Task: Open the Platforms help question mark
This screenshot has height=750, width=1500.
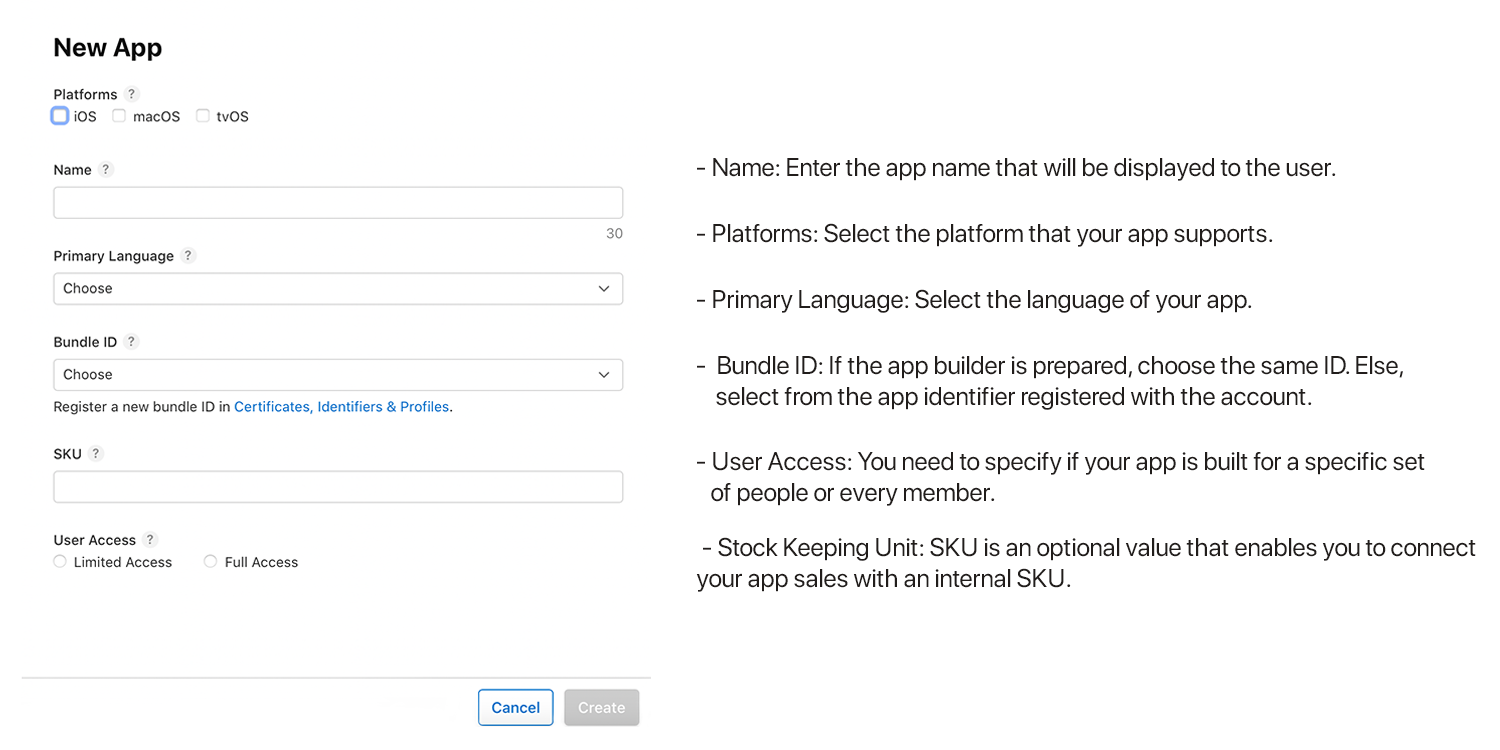Action: pos(132,94)
